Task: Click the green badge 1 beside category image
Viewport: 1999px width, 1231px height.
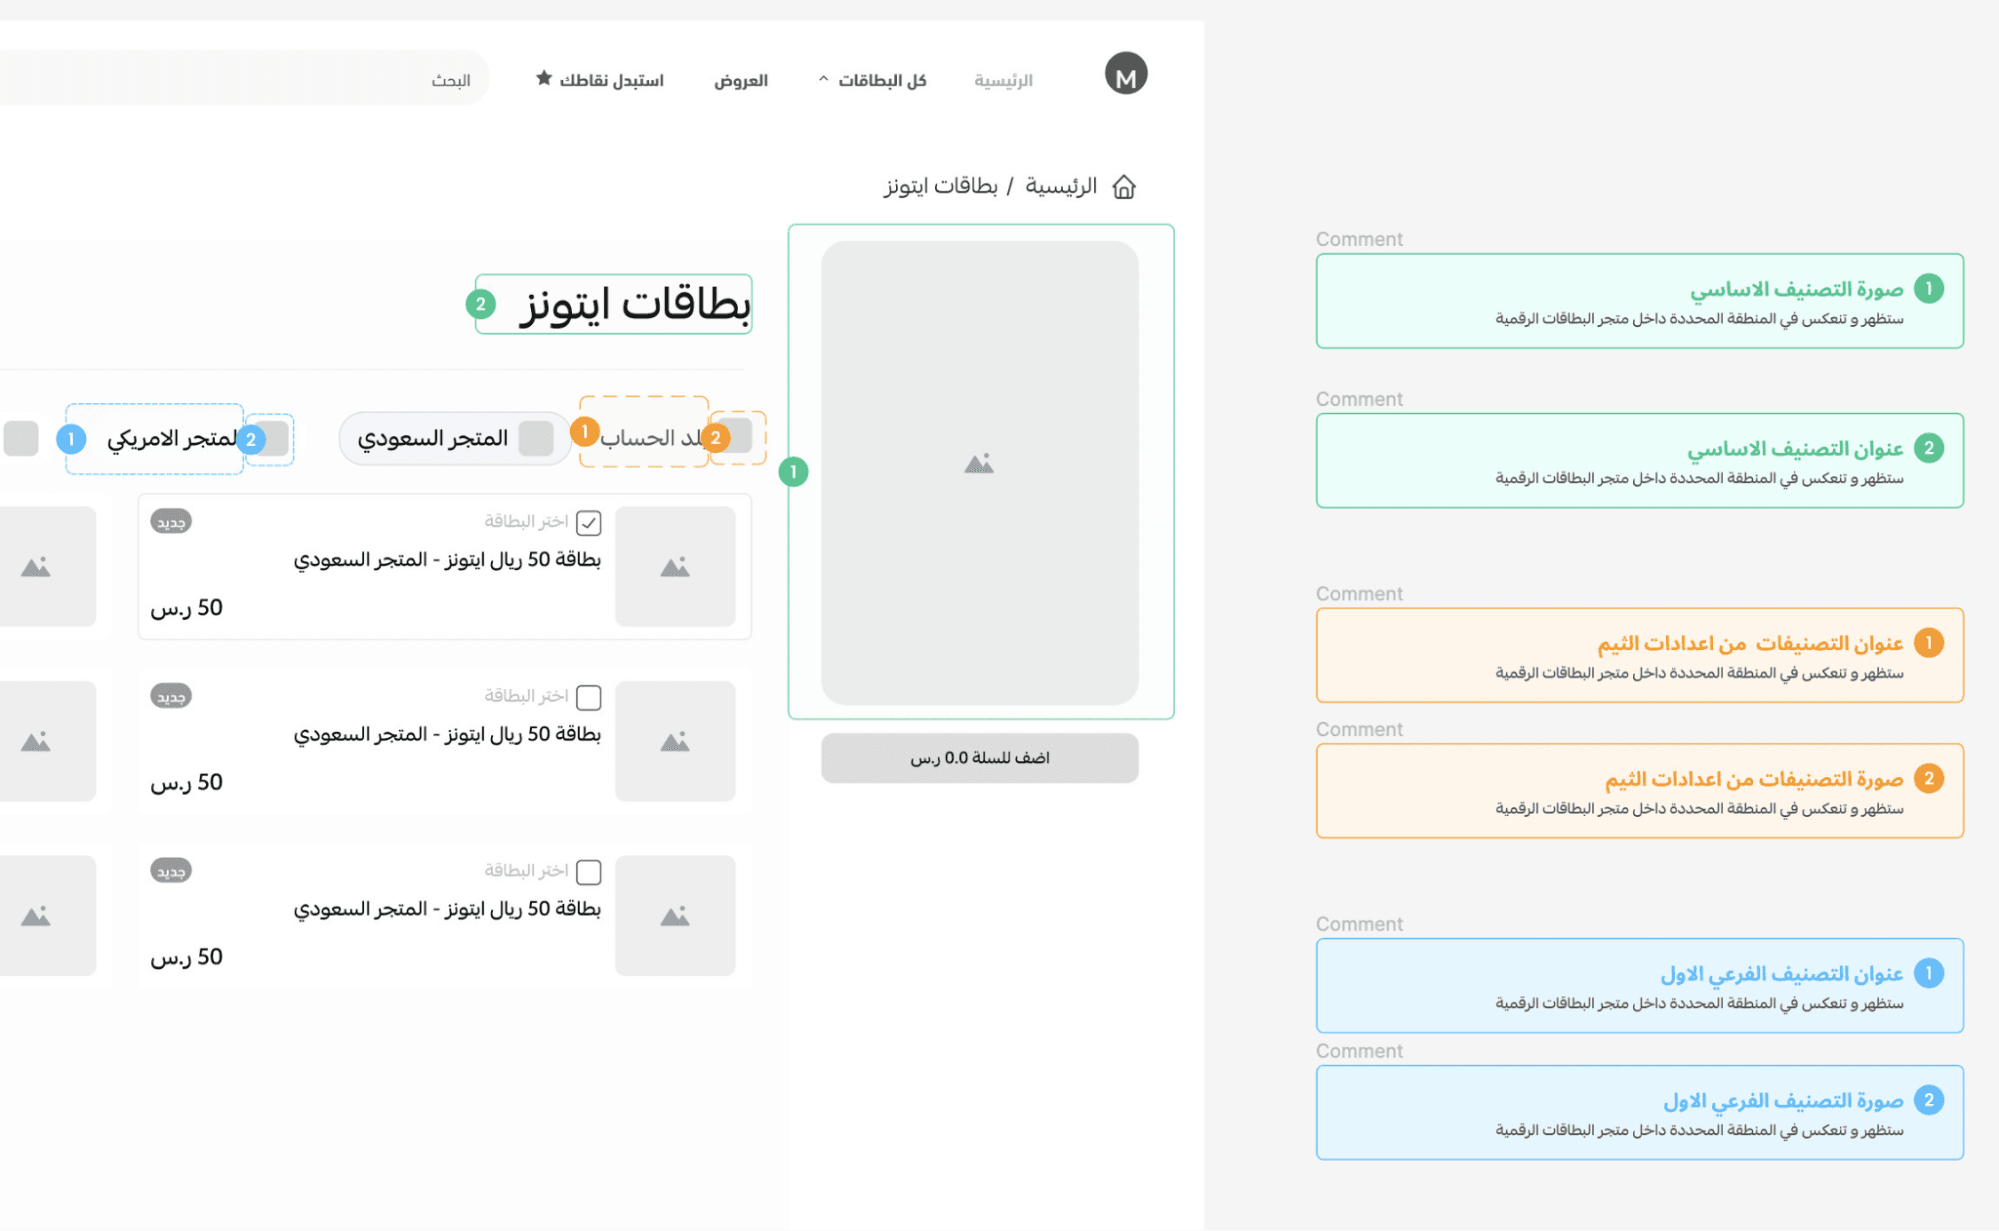Action: [793, 471]
